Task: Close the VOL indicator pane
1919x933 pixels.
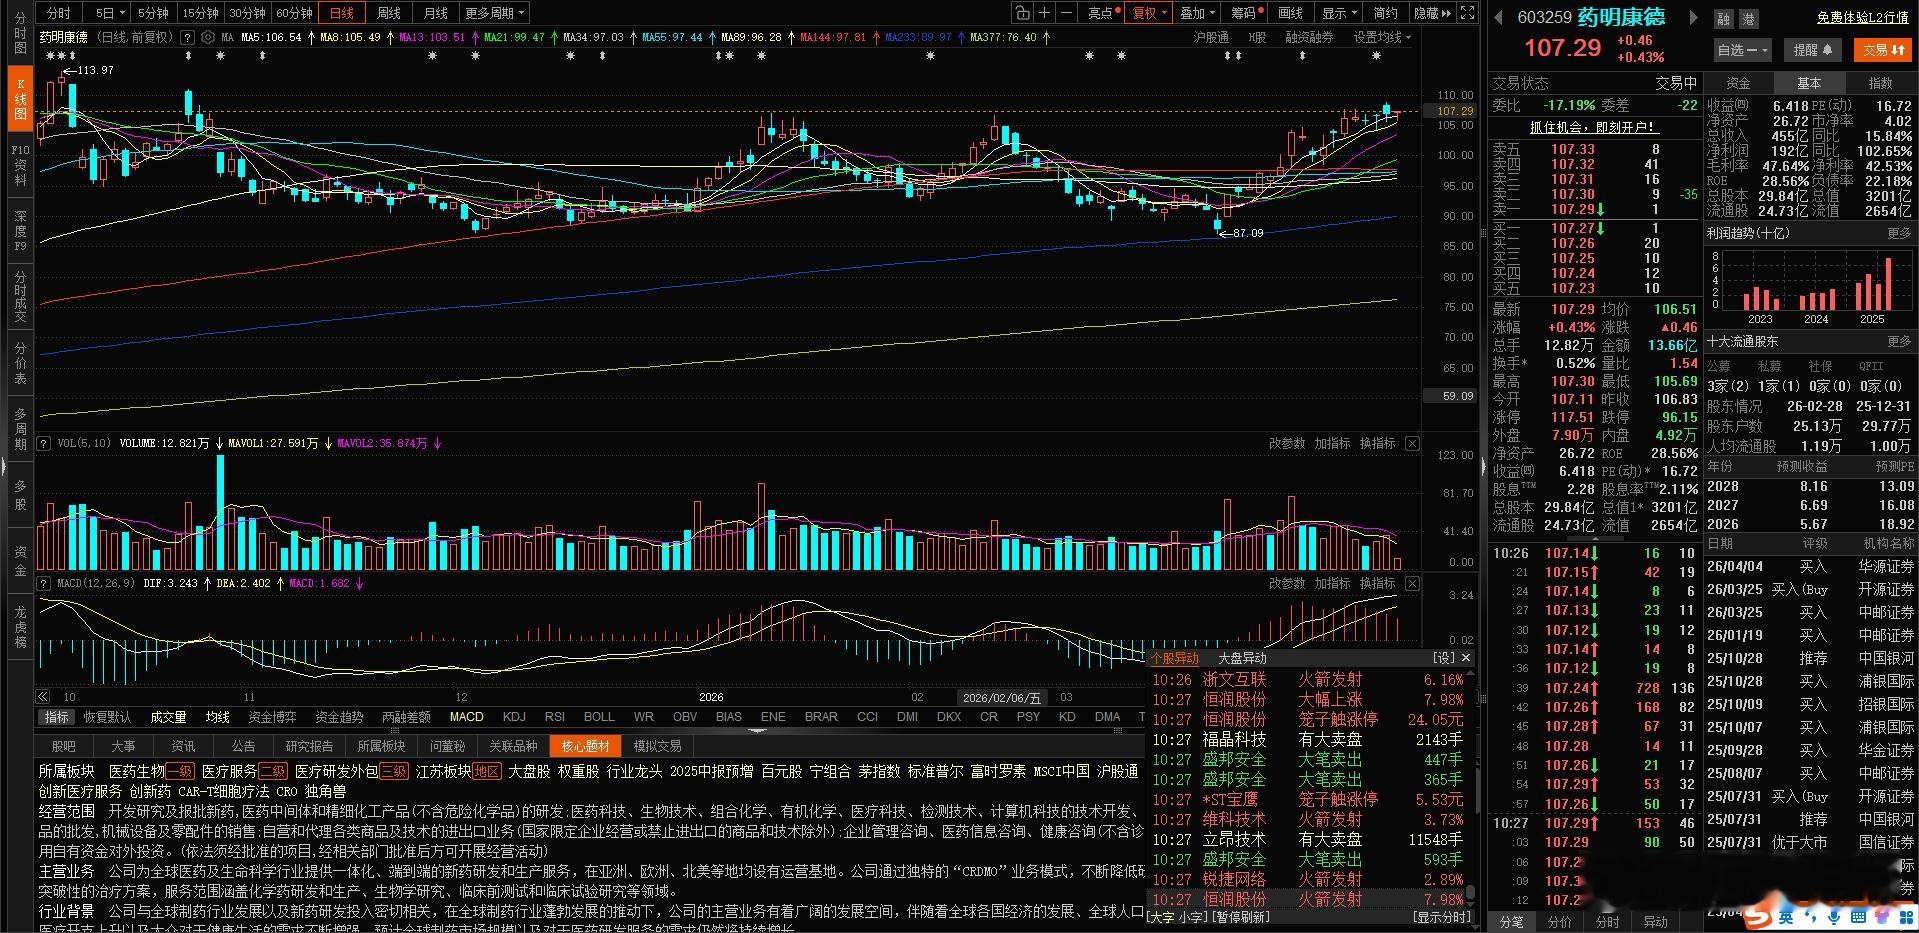Action: (x=1412, y=443)
